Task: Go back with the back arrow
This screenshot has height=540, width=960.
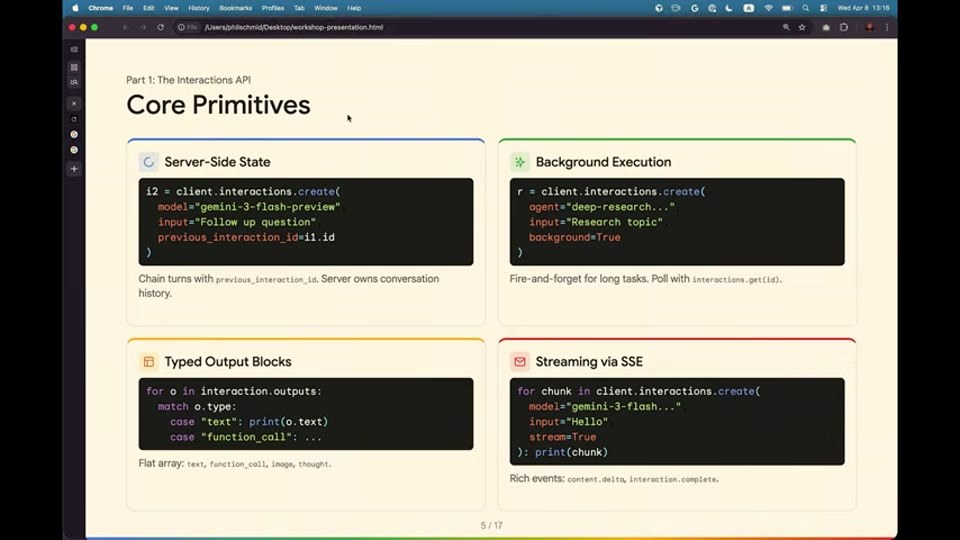Action: pos(126,27)
